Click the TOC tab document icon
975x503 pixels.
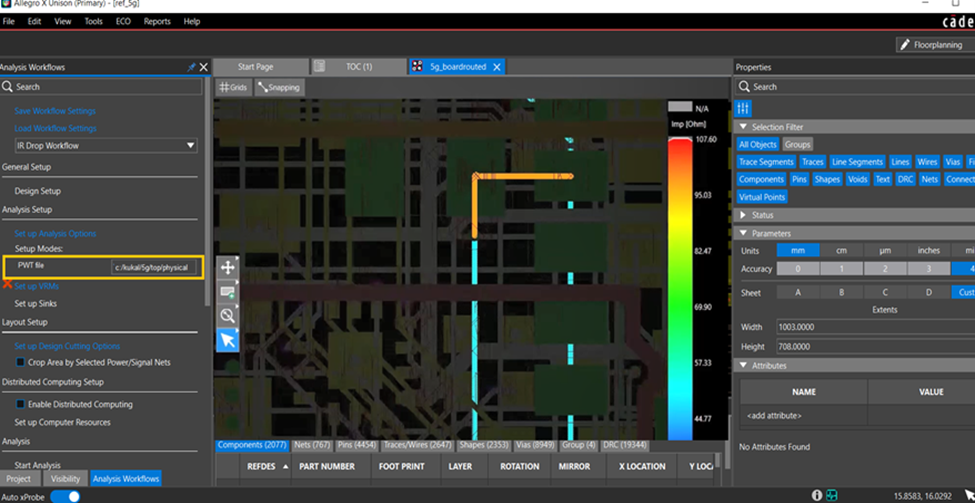[x=320, y=67]
